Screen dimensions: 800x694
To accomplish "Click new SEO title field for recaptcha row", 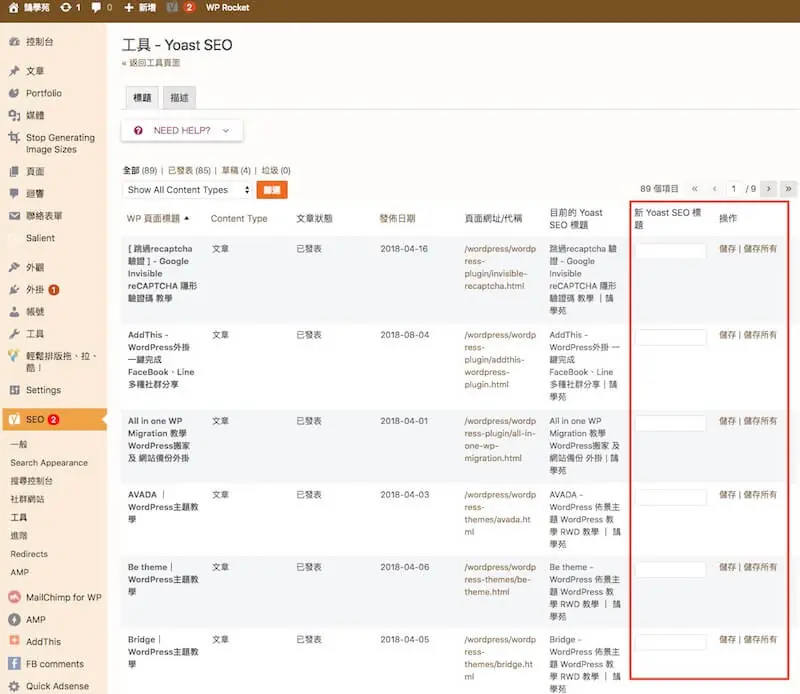I will click(x=670, y=251).
